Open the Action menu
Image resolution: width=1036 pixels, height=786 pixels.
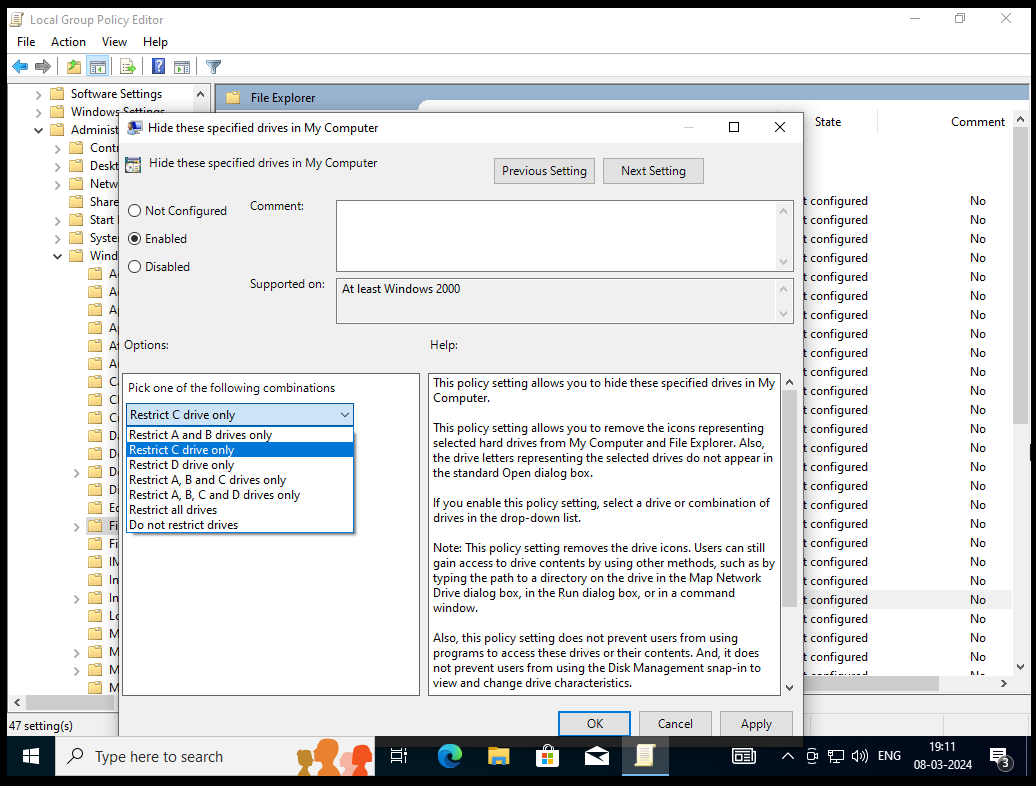coord(68,42)
